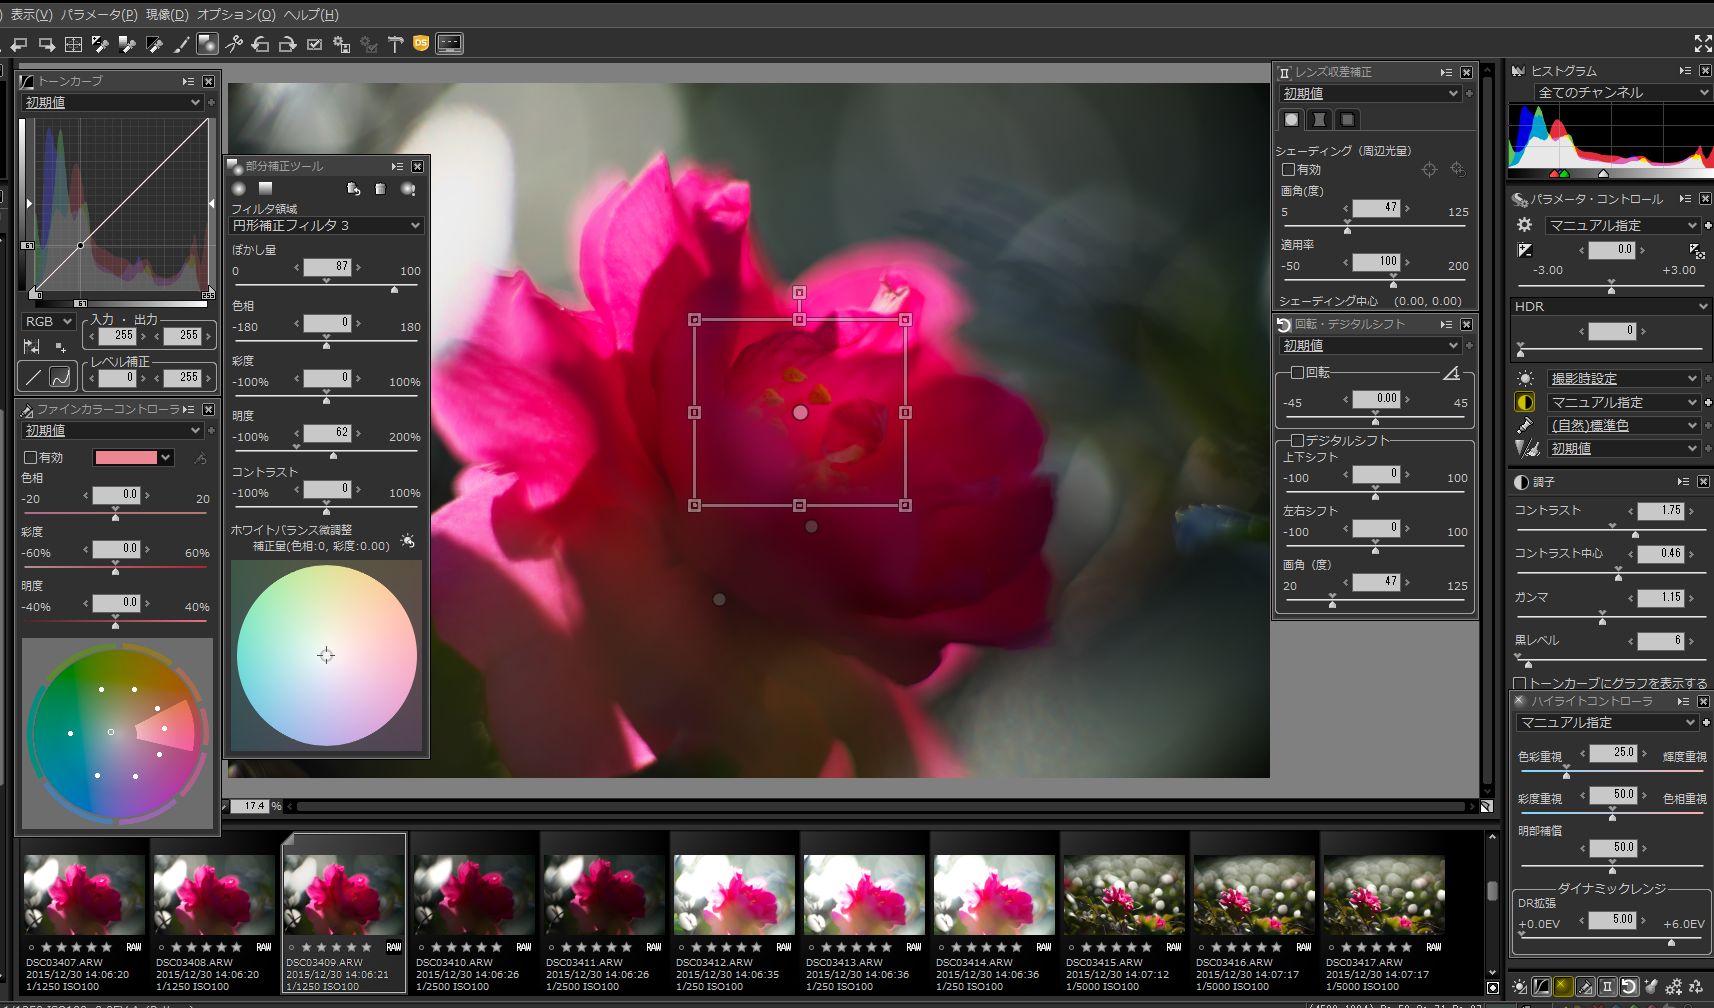The image size is (1714, 1008).
Task: Open the ヘルプ(H) menu
Action: point(311,15)
